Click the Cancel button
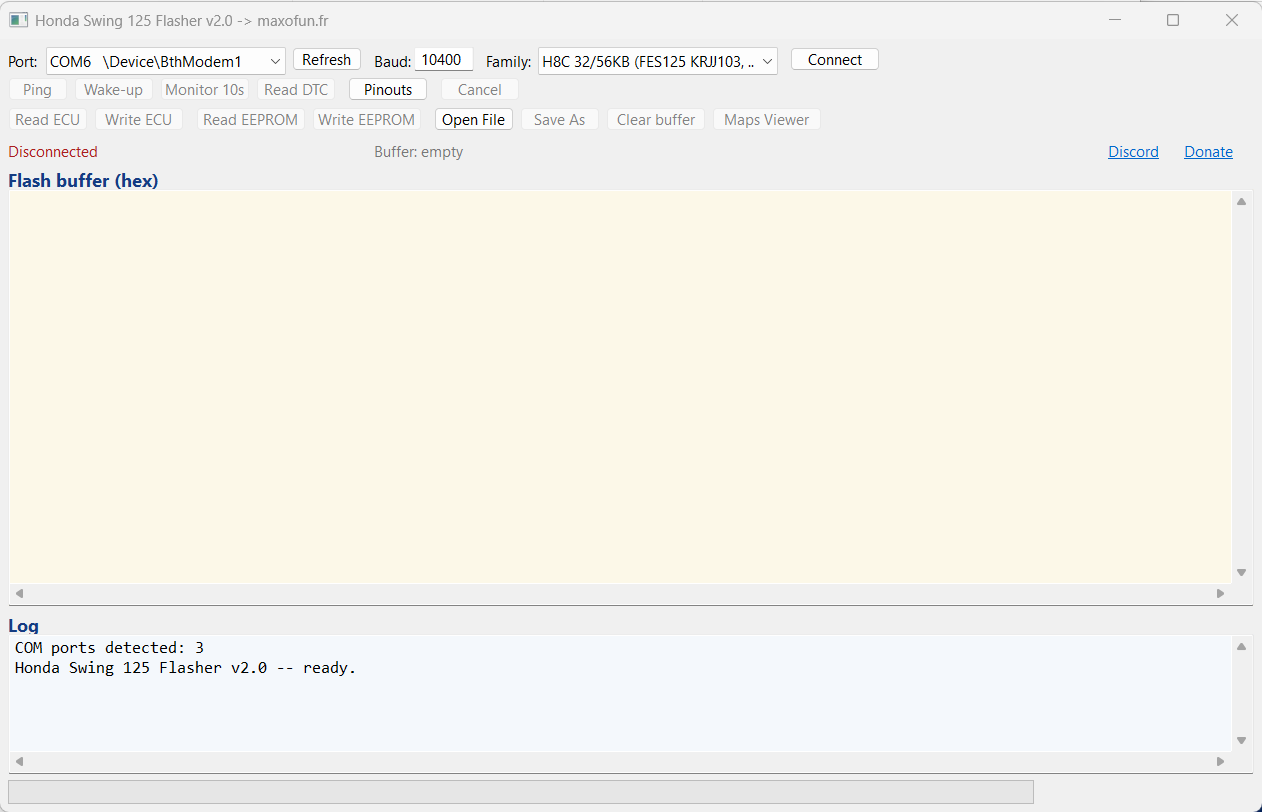Screen dimensions: 1262x812 [480, 90]
